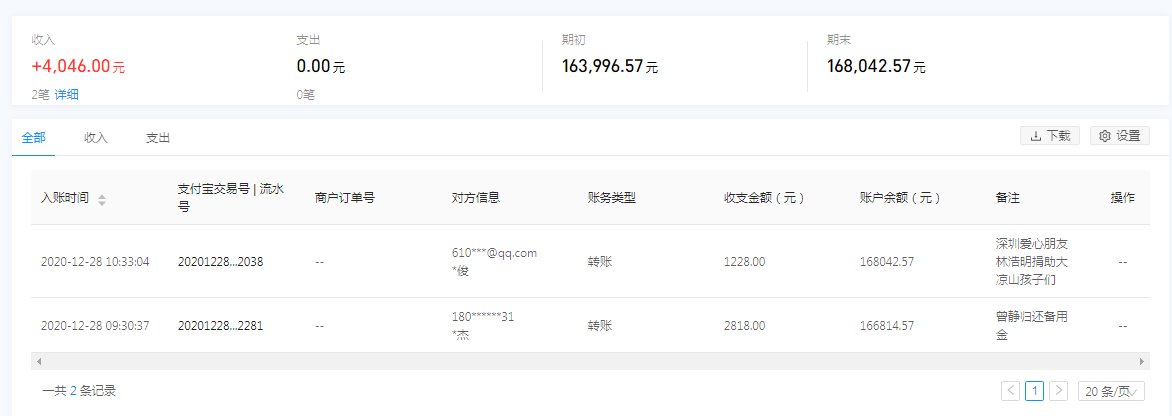Switch to the 支出 tab

(158, 138)
